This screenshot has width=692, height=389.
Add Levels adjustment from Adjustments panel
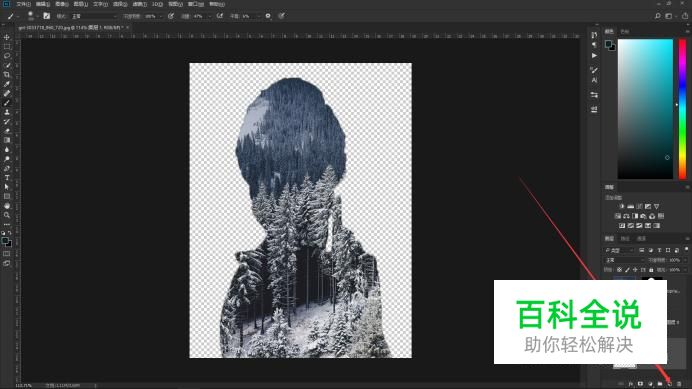click(x=631, y=206)
